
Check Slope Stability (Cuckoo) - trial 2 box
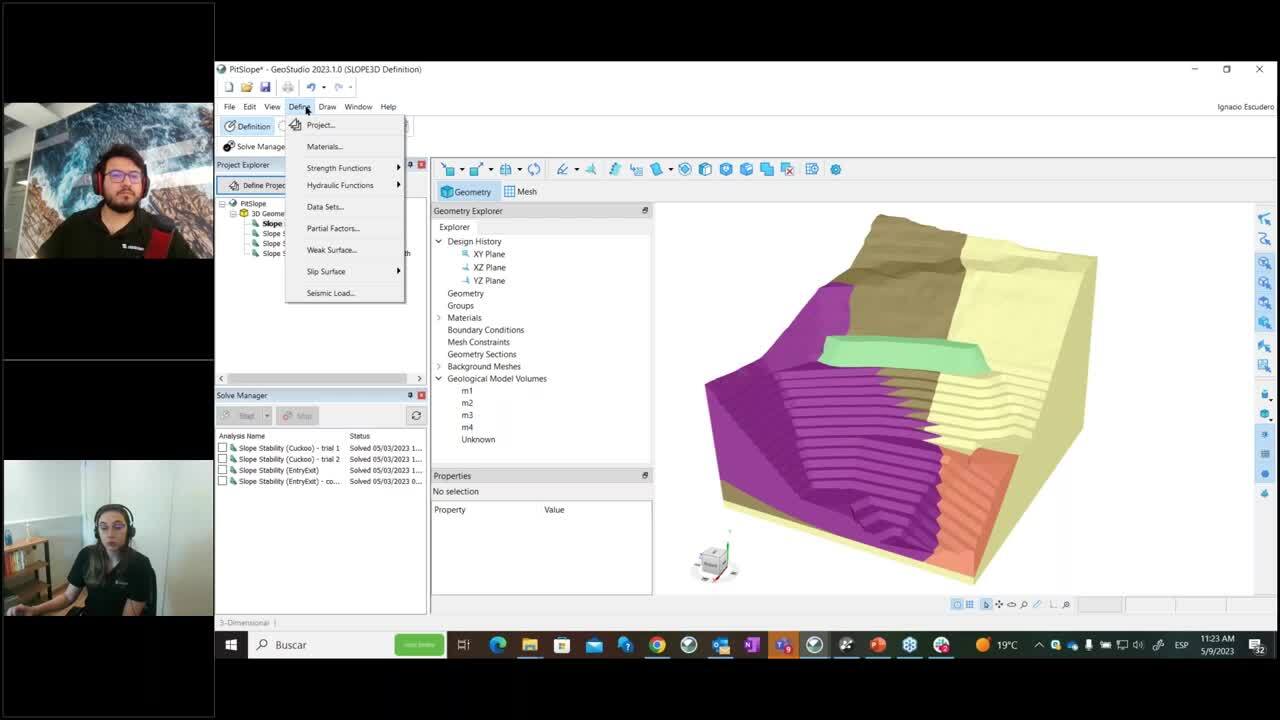click(x=223, y=459)
